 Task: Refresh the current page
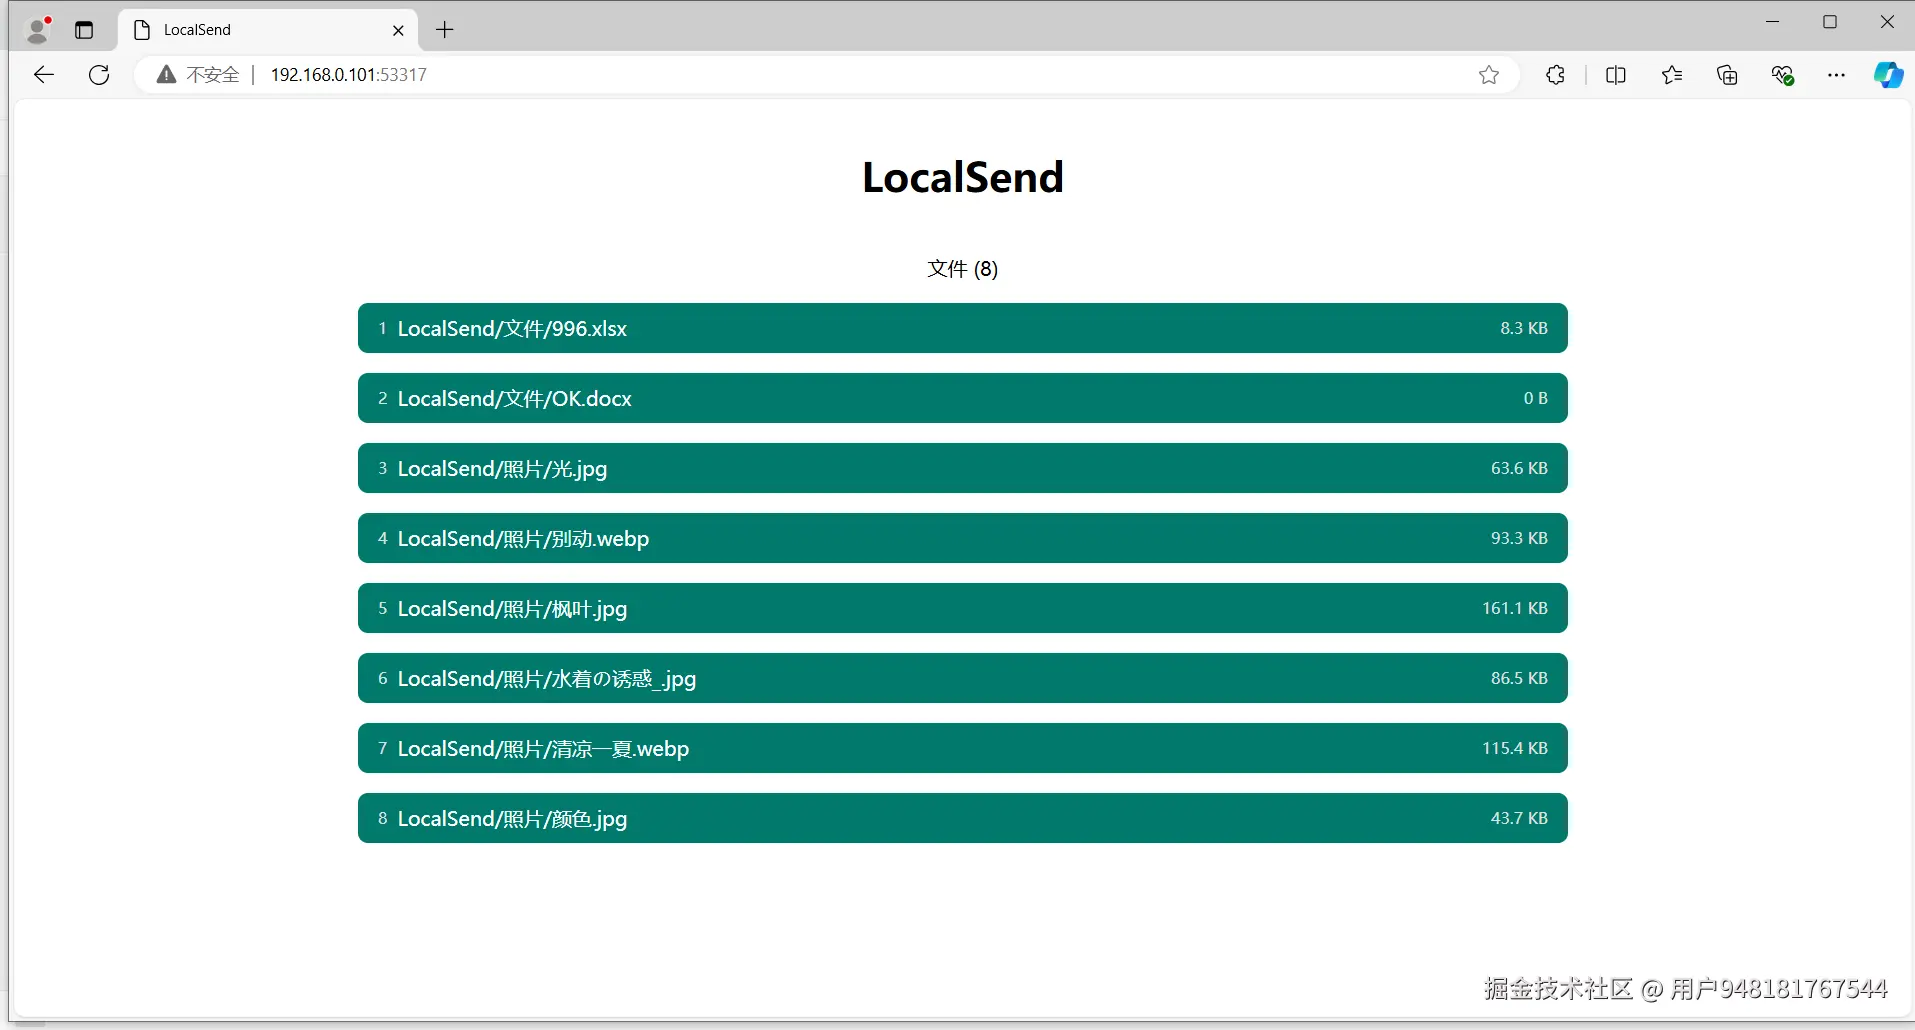99,74
